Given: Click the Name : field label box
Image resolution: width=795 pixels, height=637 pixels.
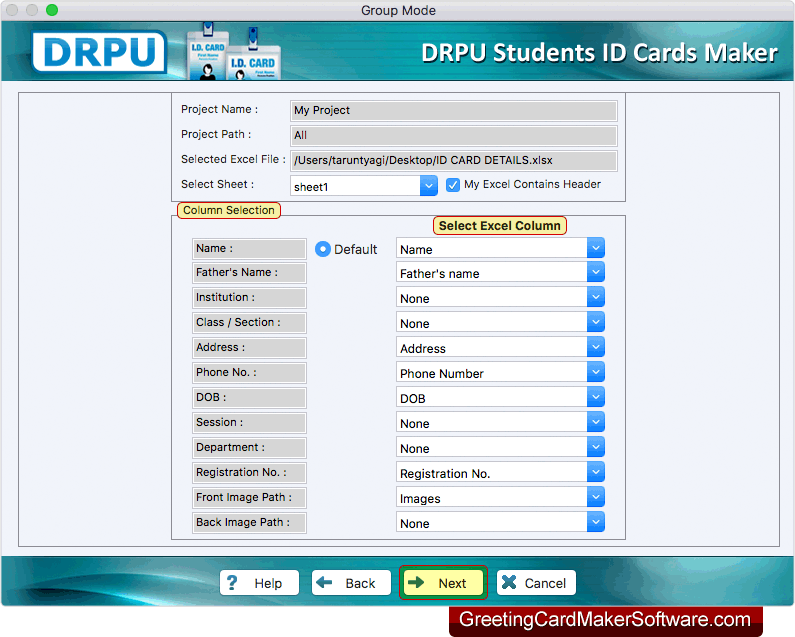Looking at the screenshot, I should click(x=249, y=249).
